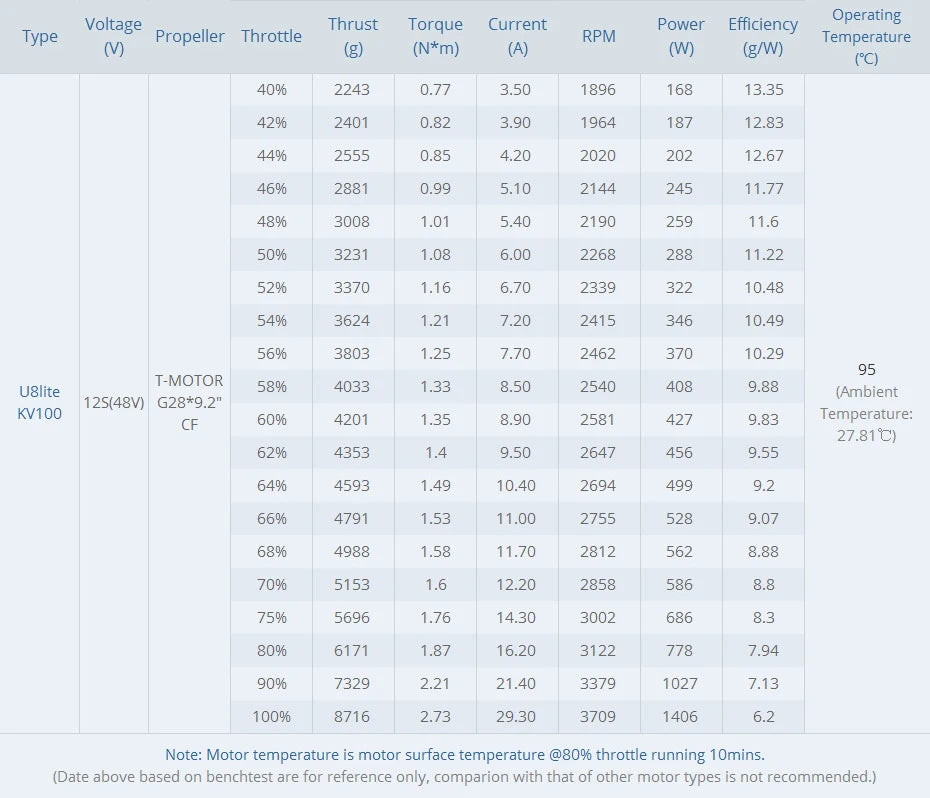Click the U8lite KV100 type cell

coord(40,403)
